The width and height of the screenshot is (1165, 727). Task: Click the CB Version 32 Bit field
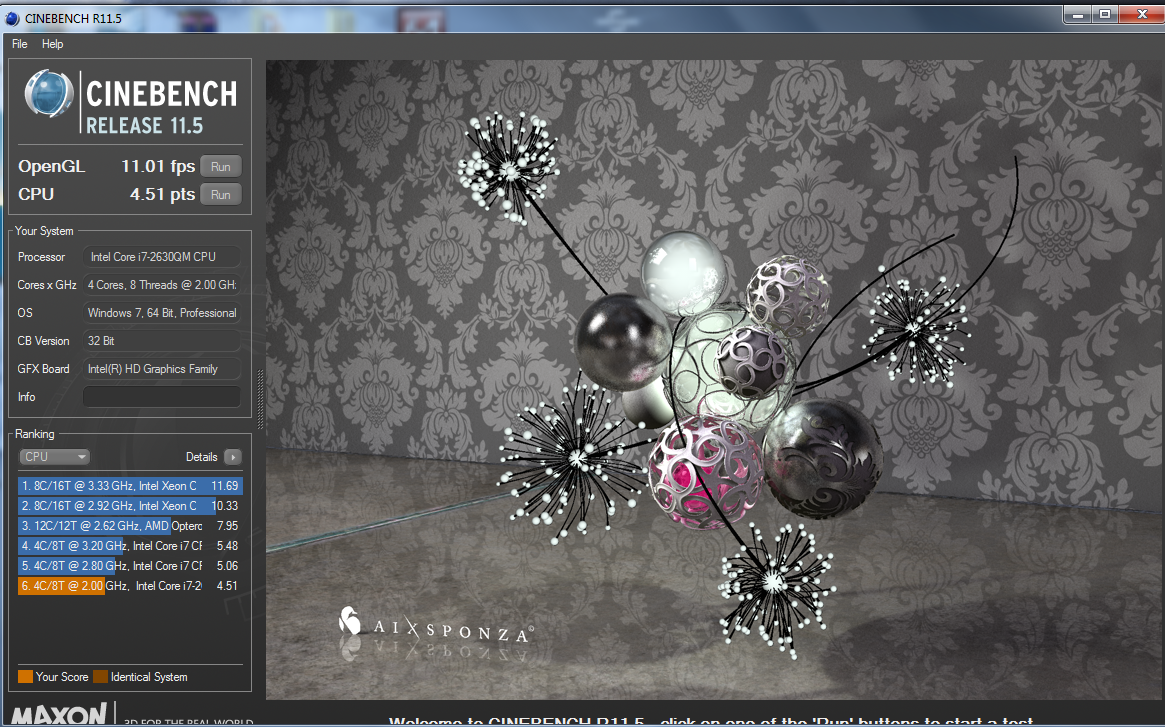tap(161, 340)
